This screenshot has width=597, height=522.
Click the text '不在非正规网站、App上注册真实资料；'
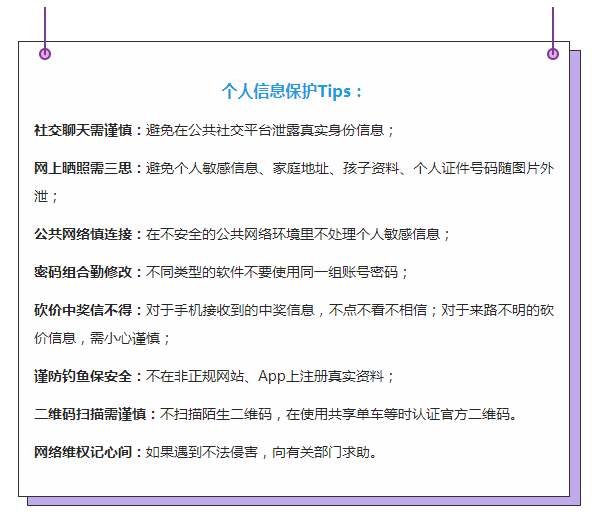tap(270, 376)
